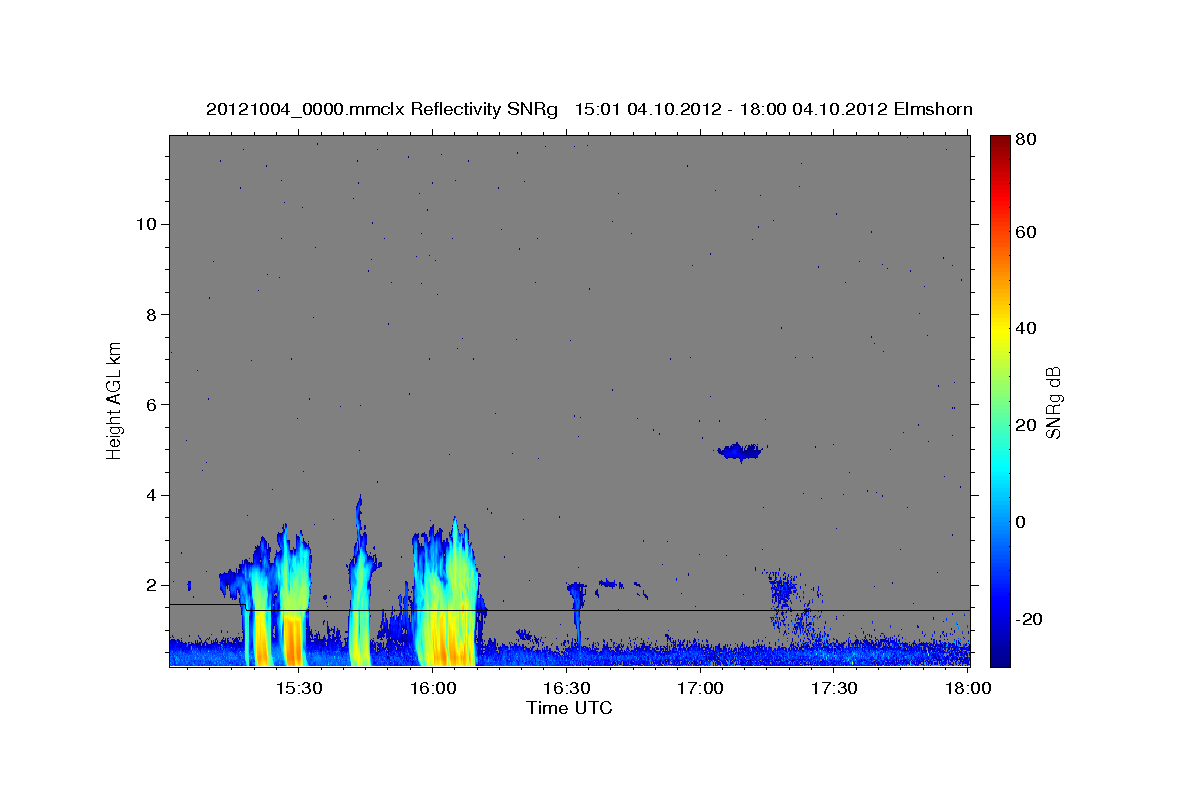Click the colorbar value 40
This screenshot has height=800, width=1200.
1024,328
